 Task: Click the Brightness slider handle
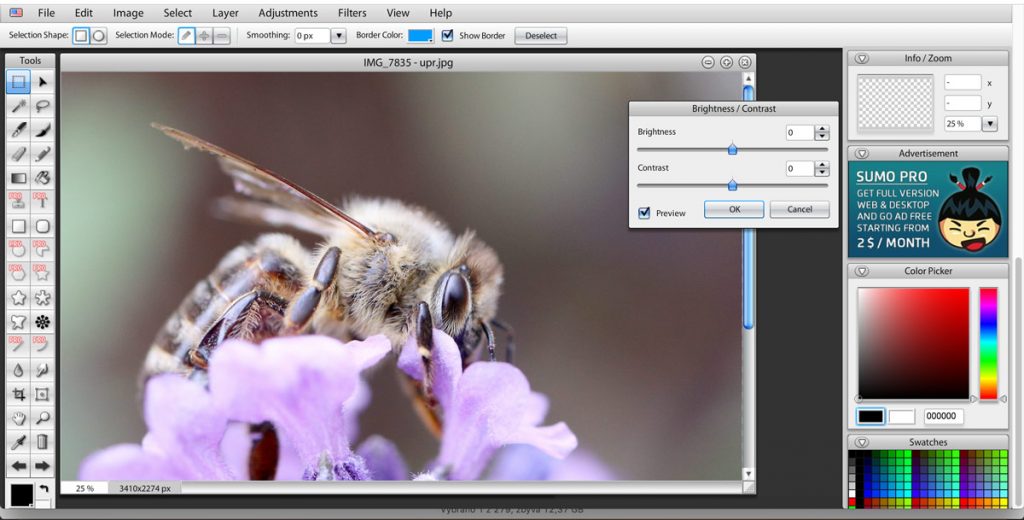point(732,149)
